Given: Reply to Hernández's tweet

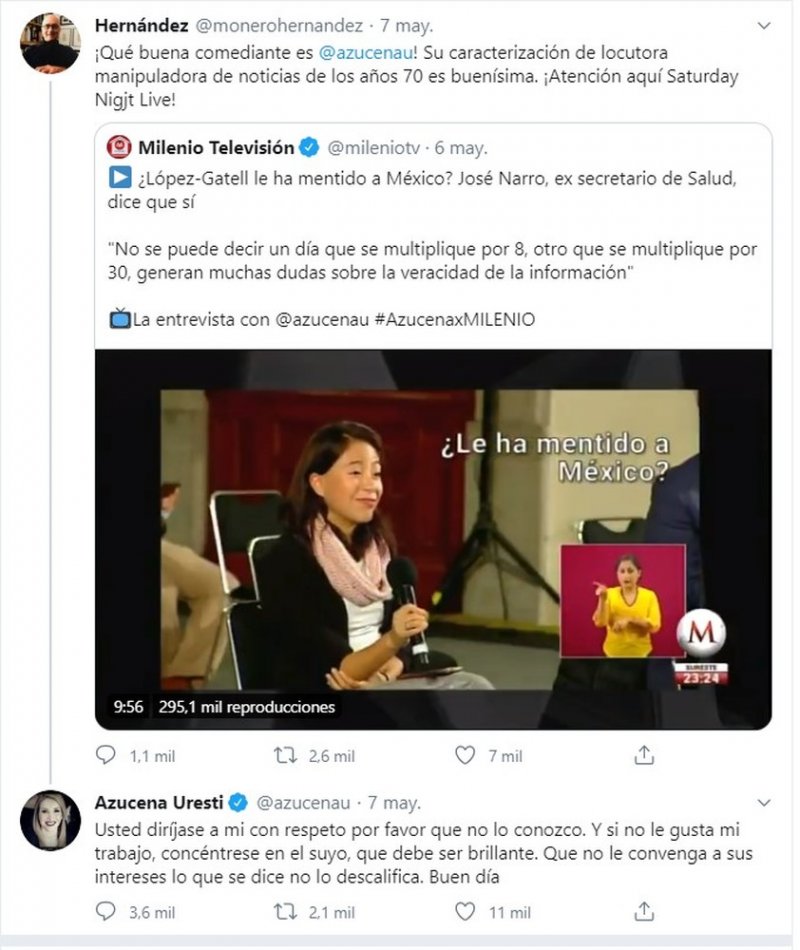Looking at the screenshot, I should [x=106, y=756].
